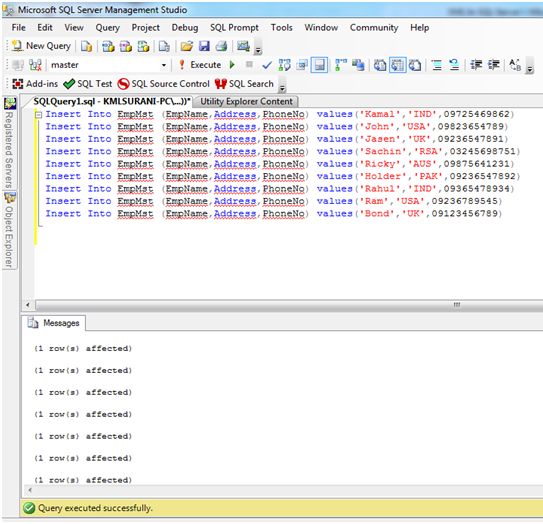Switch output to Results to Text
This screenshot has height=524, width=543.
click(x=380, y=65)
